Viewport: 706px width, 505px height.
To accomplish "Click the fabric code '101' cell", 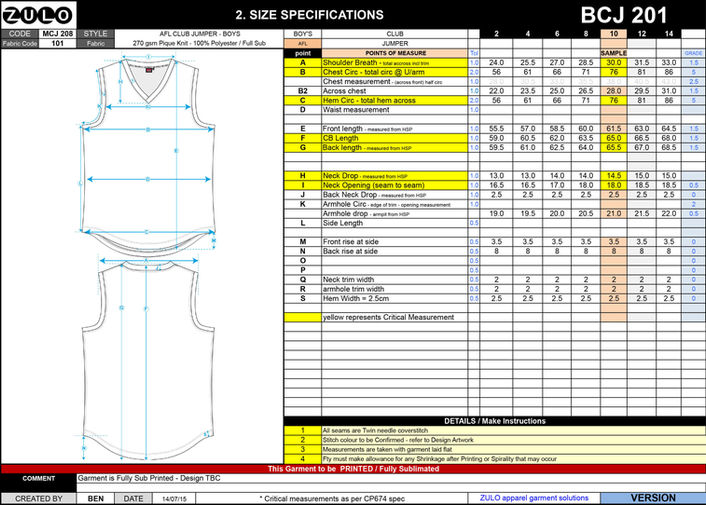I will (x=57, y=44).
